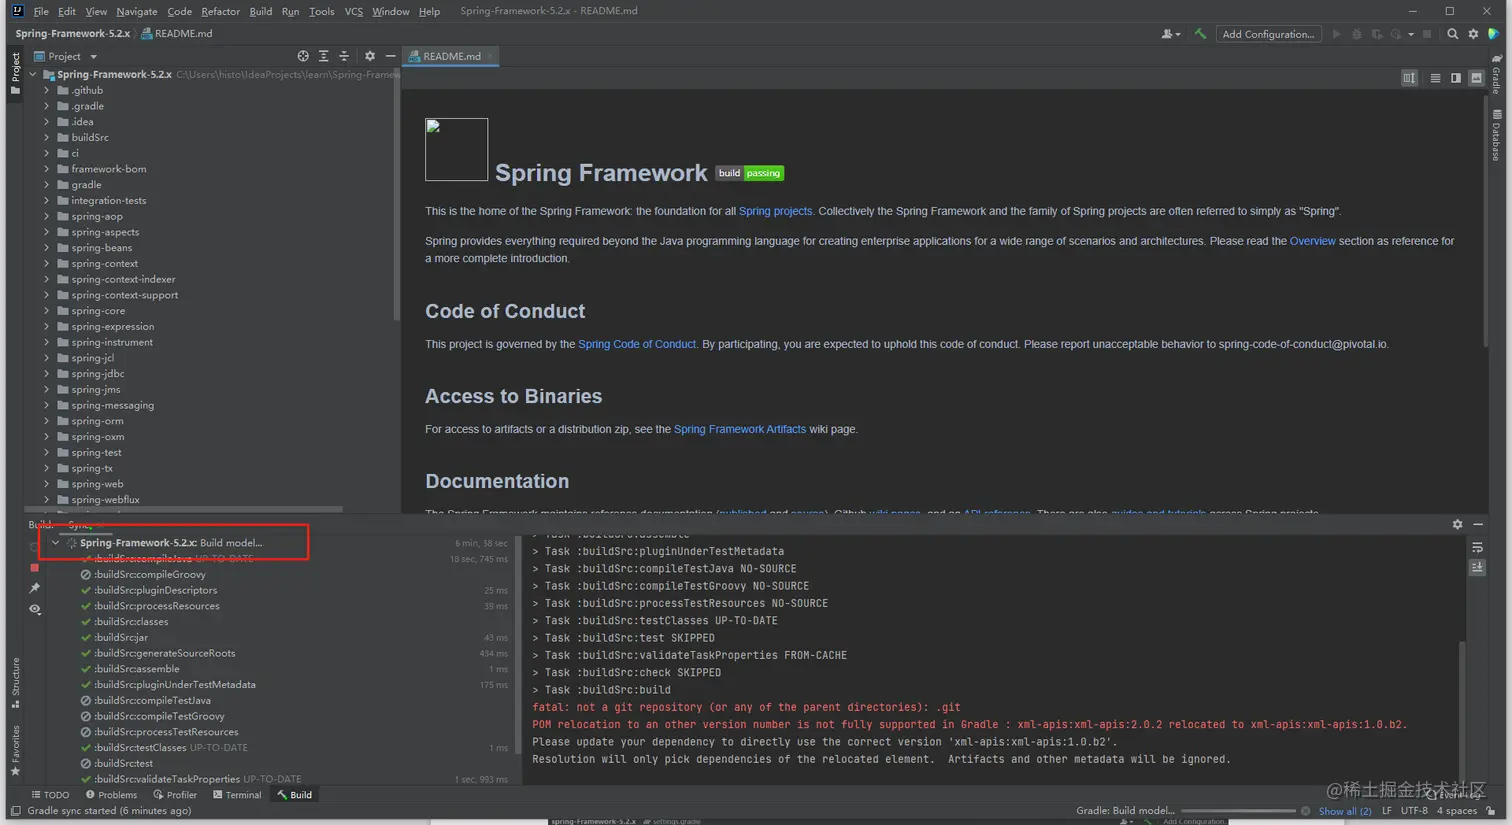Click the Run with Coverage icon

[x=1377, y=34]
